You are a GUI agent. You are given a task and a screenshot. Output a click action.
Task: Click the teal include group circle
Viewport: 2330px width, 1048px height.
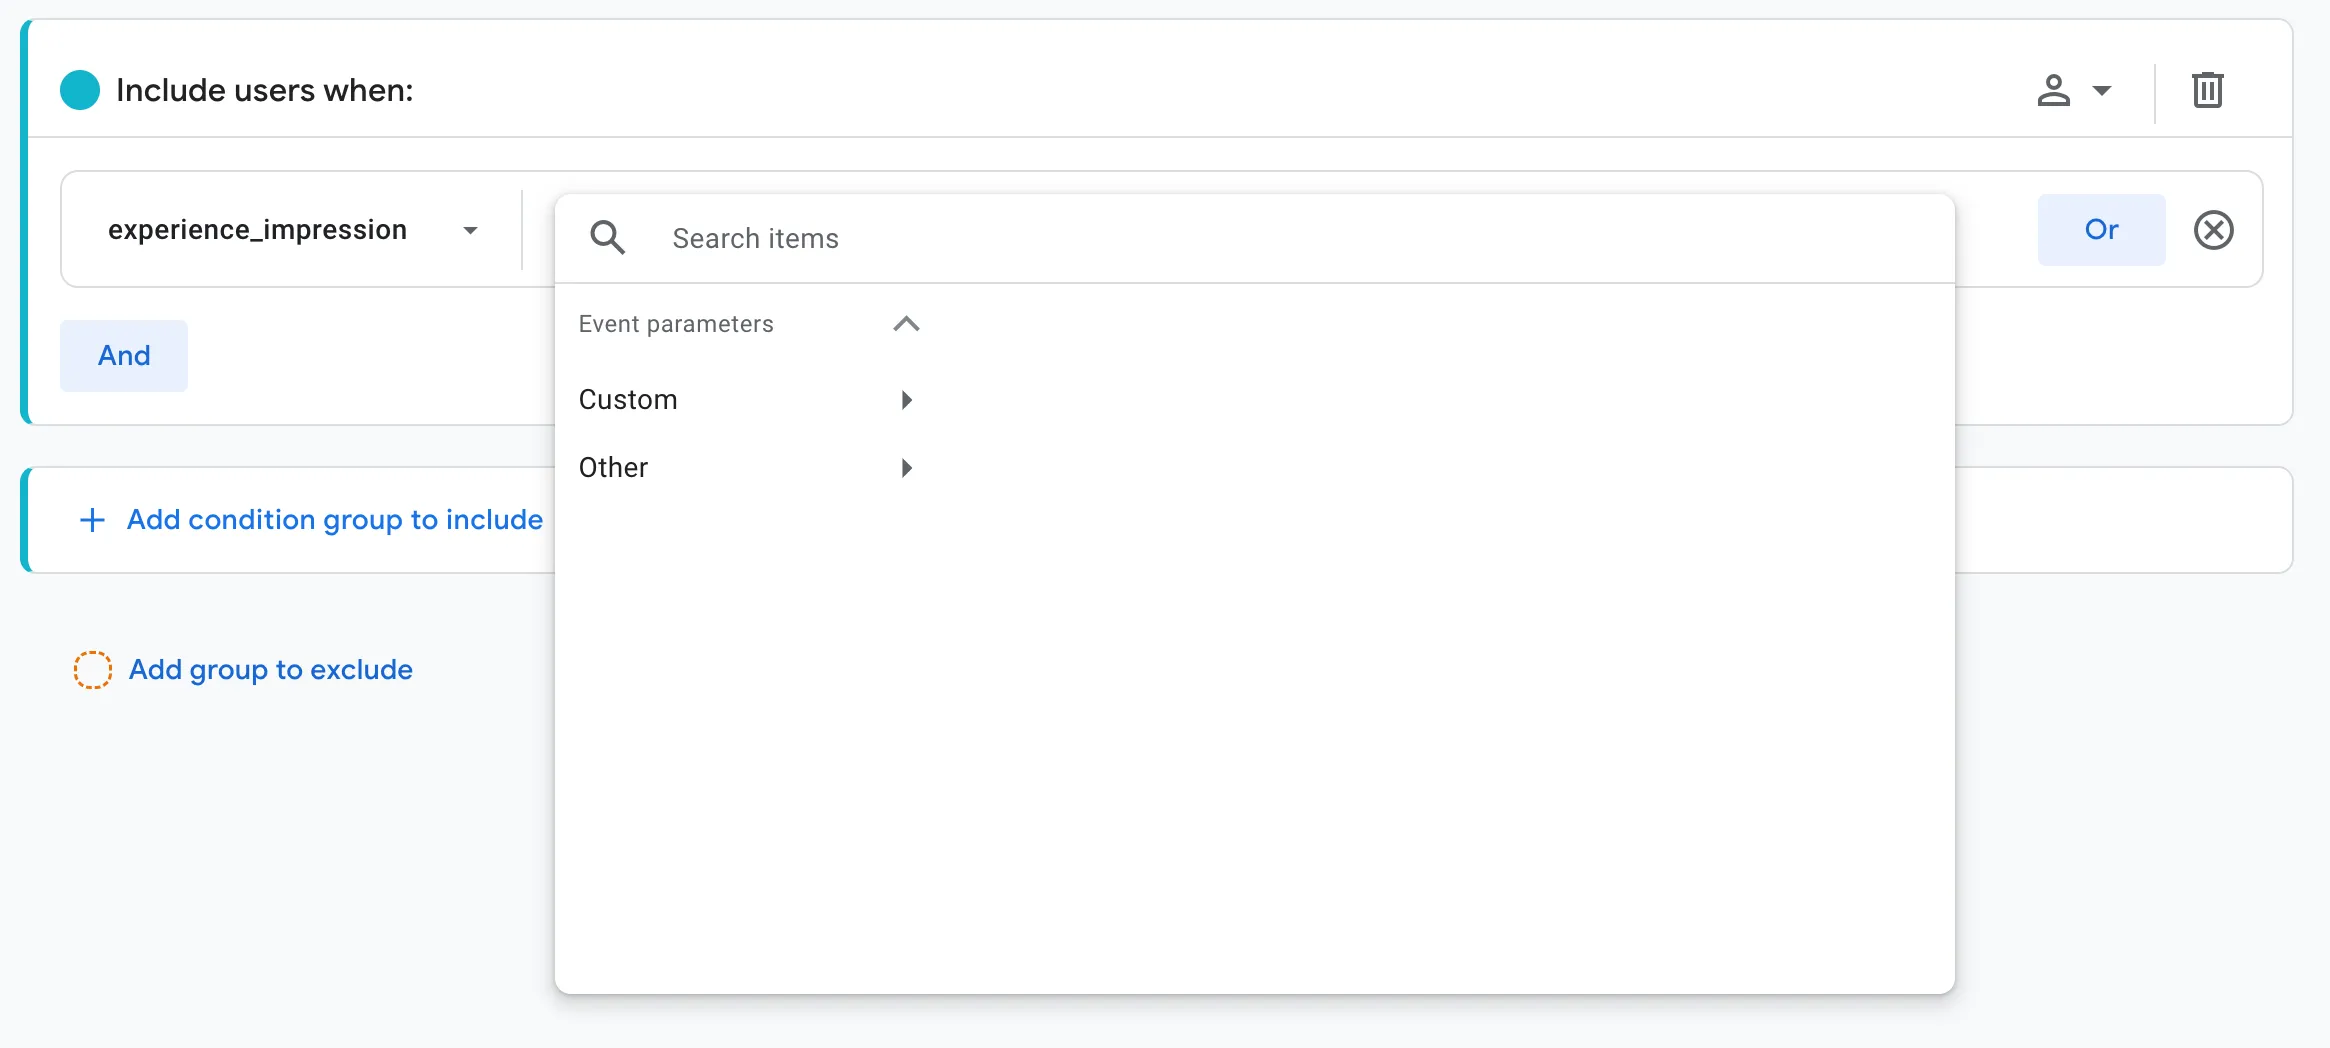80,90
